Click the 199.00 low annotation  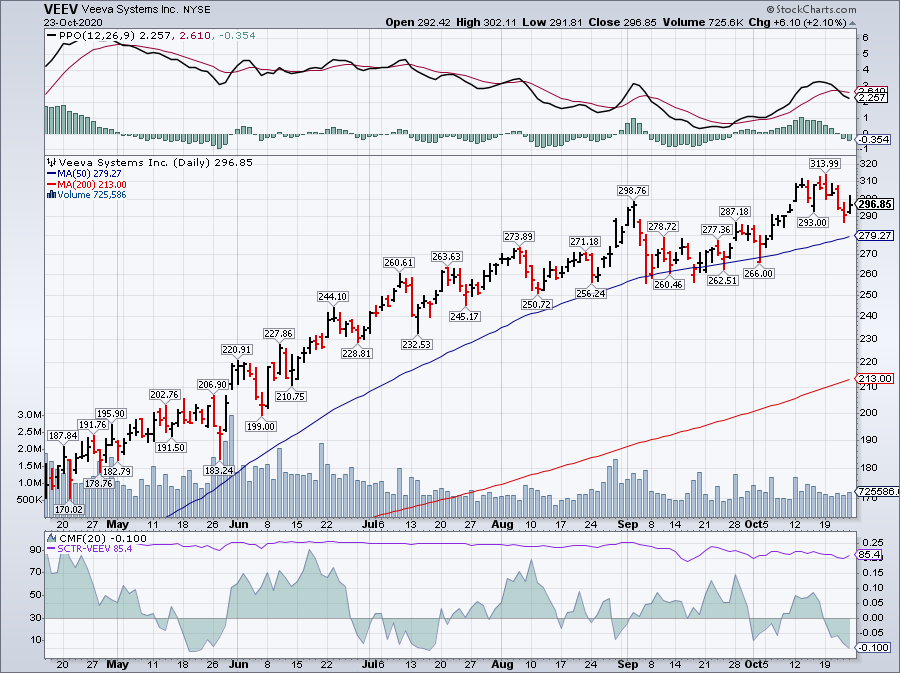pyautogui.click(x=261, y=426)
